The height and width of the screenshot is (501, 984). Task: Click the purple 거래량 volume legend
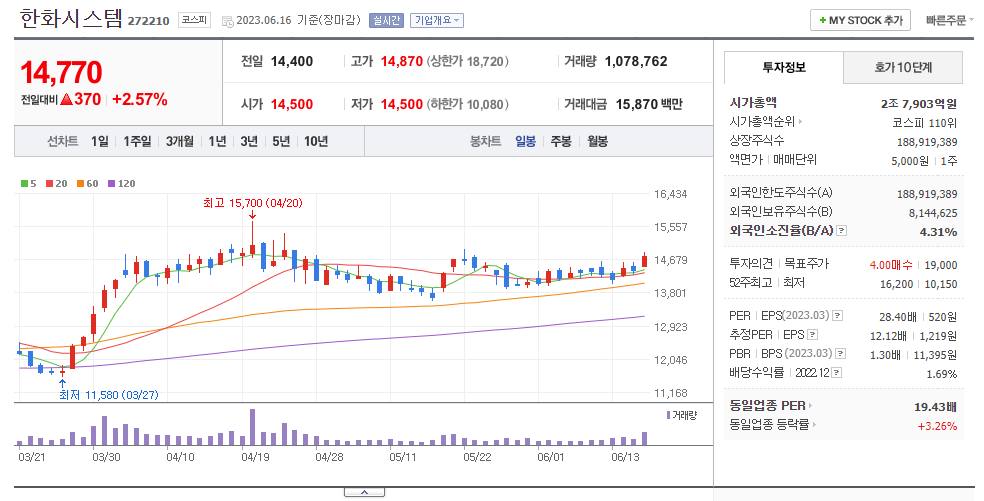click(682, 415)
